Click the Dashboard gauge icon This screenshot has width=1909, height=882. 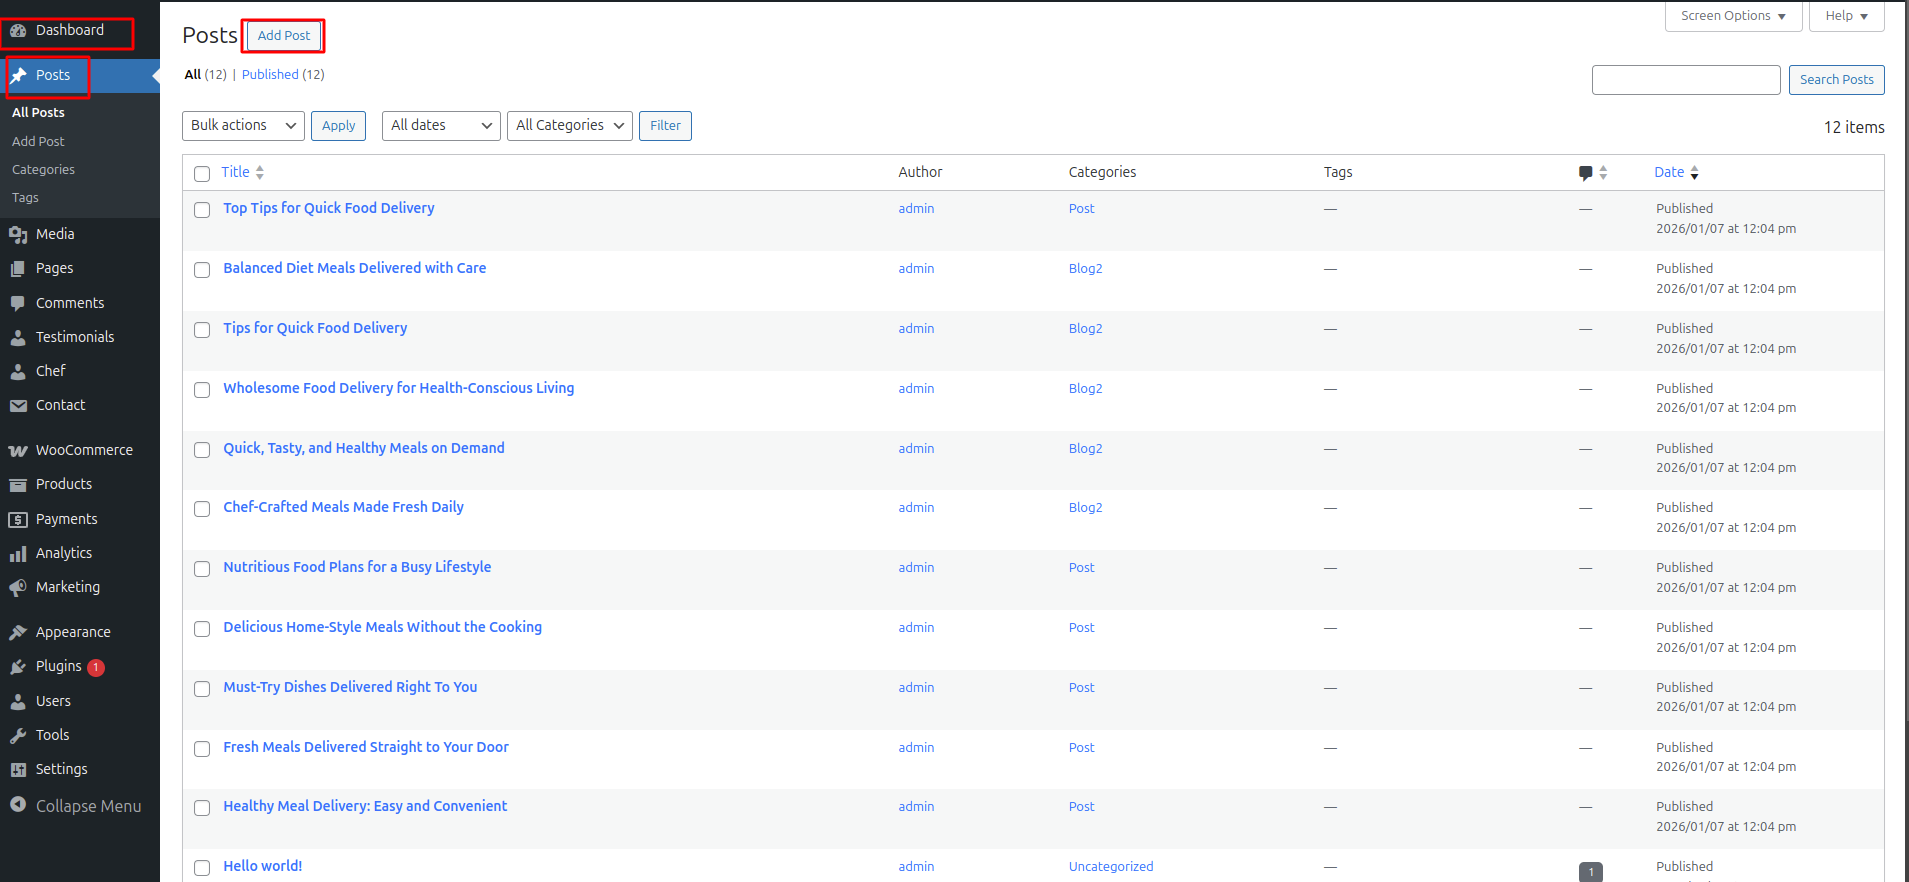point(18,31)
